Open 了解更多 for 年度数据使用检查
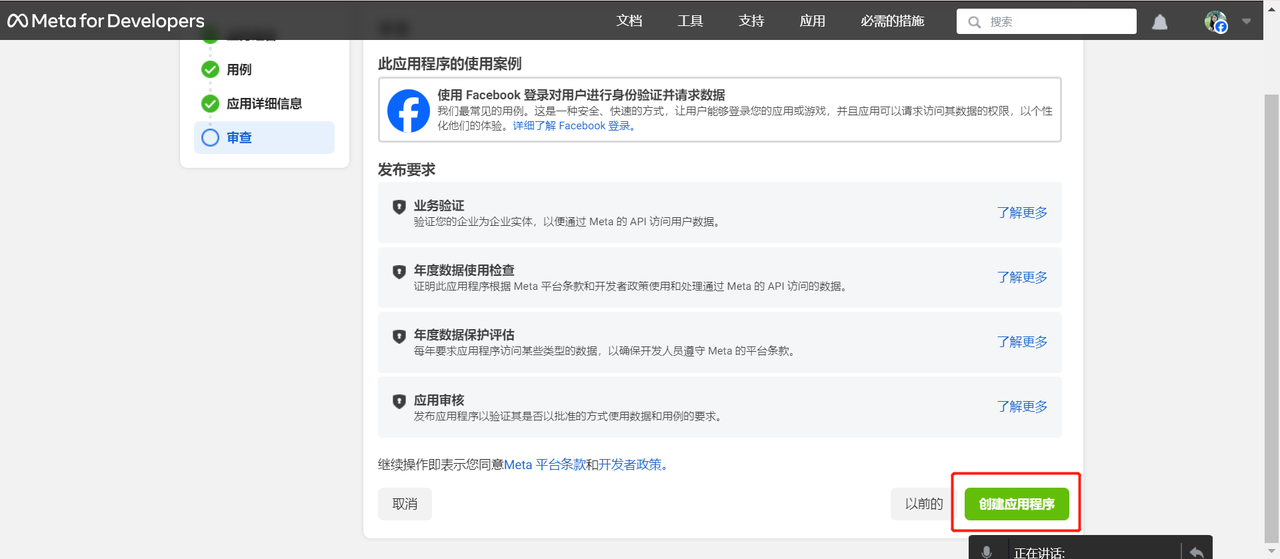The height and width of the screenshot is (559, 1280). 1022,277
